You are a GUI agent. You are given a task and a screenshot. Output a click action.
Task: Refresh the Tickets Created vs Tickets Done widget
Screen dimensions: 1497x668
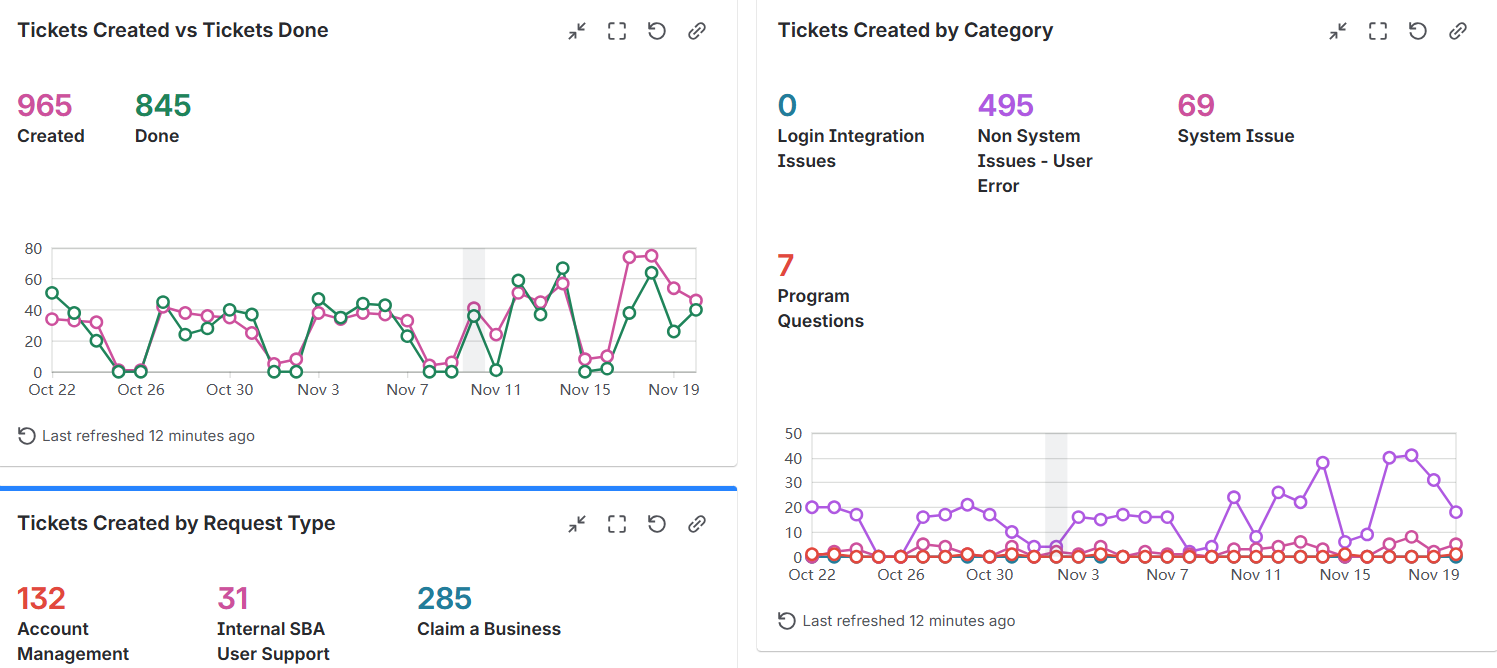[657, 31]
